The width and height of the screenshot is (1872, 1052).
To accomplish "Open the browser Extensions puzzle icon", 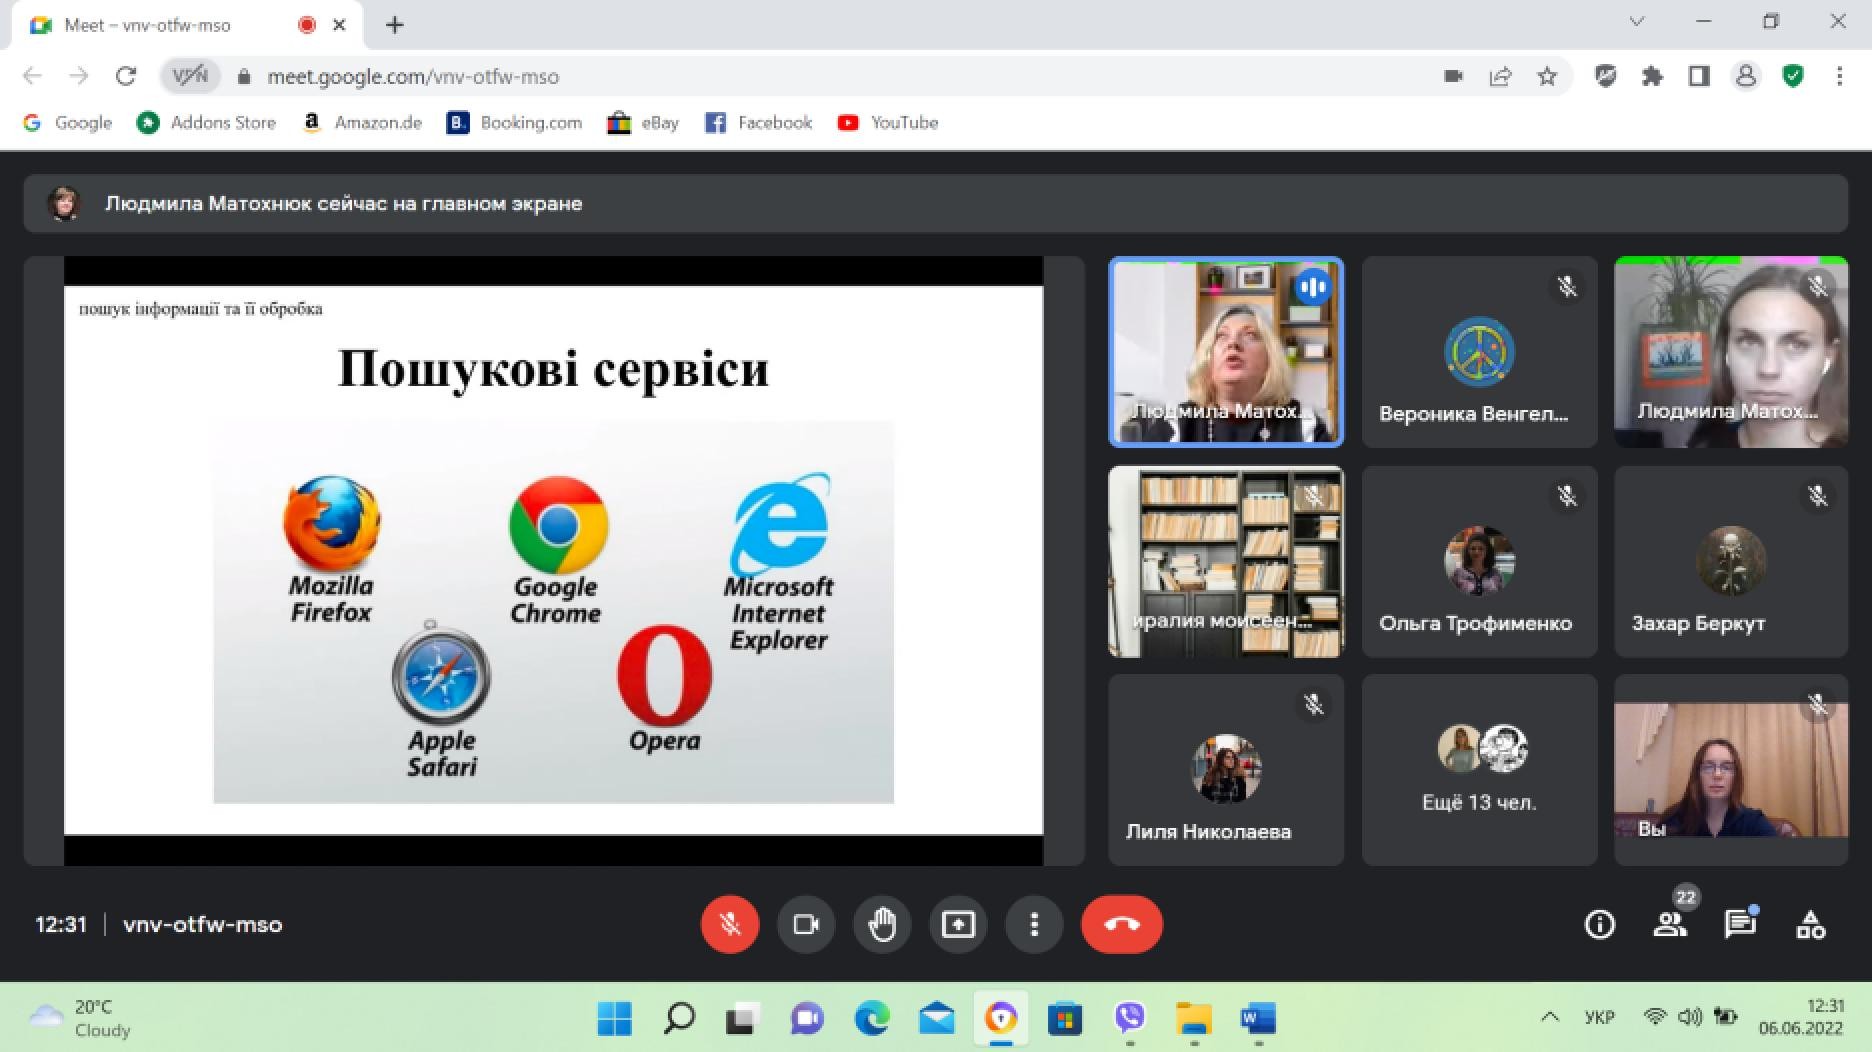I will [x=1652, y=77].
